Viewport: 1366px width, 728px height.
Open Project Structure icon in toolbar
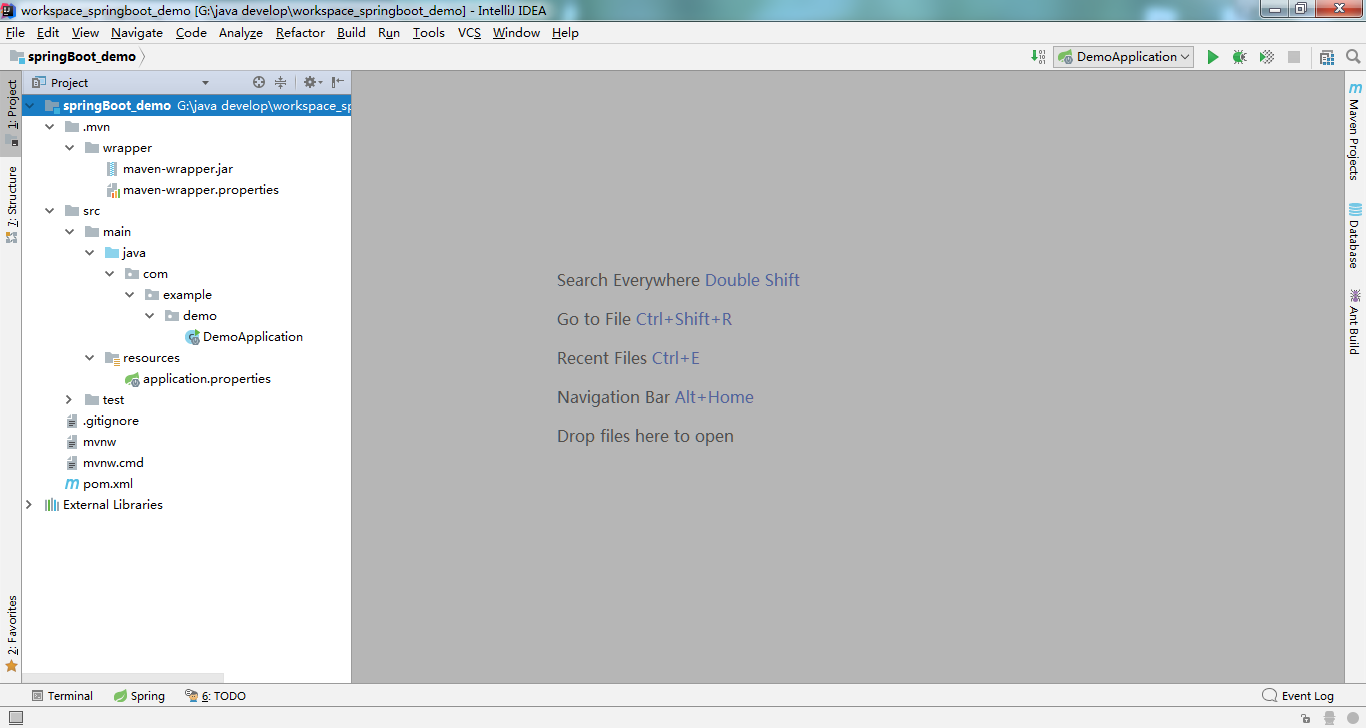[1327, 57]
